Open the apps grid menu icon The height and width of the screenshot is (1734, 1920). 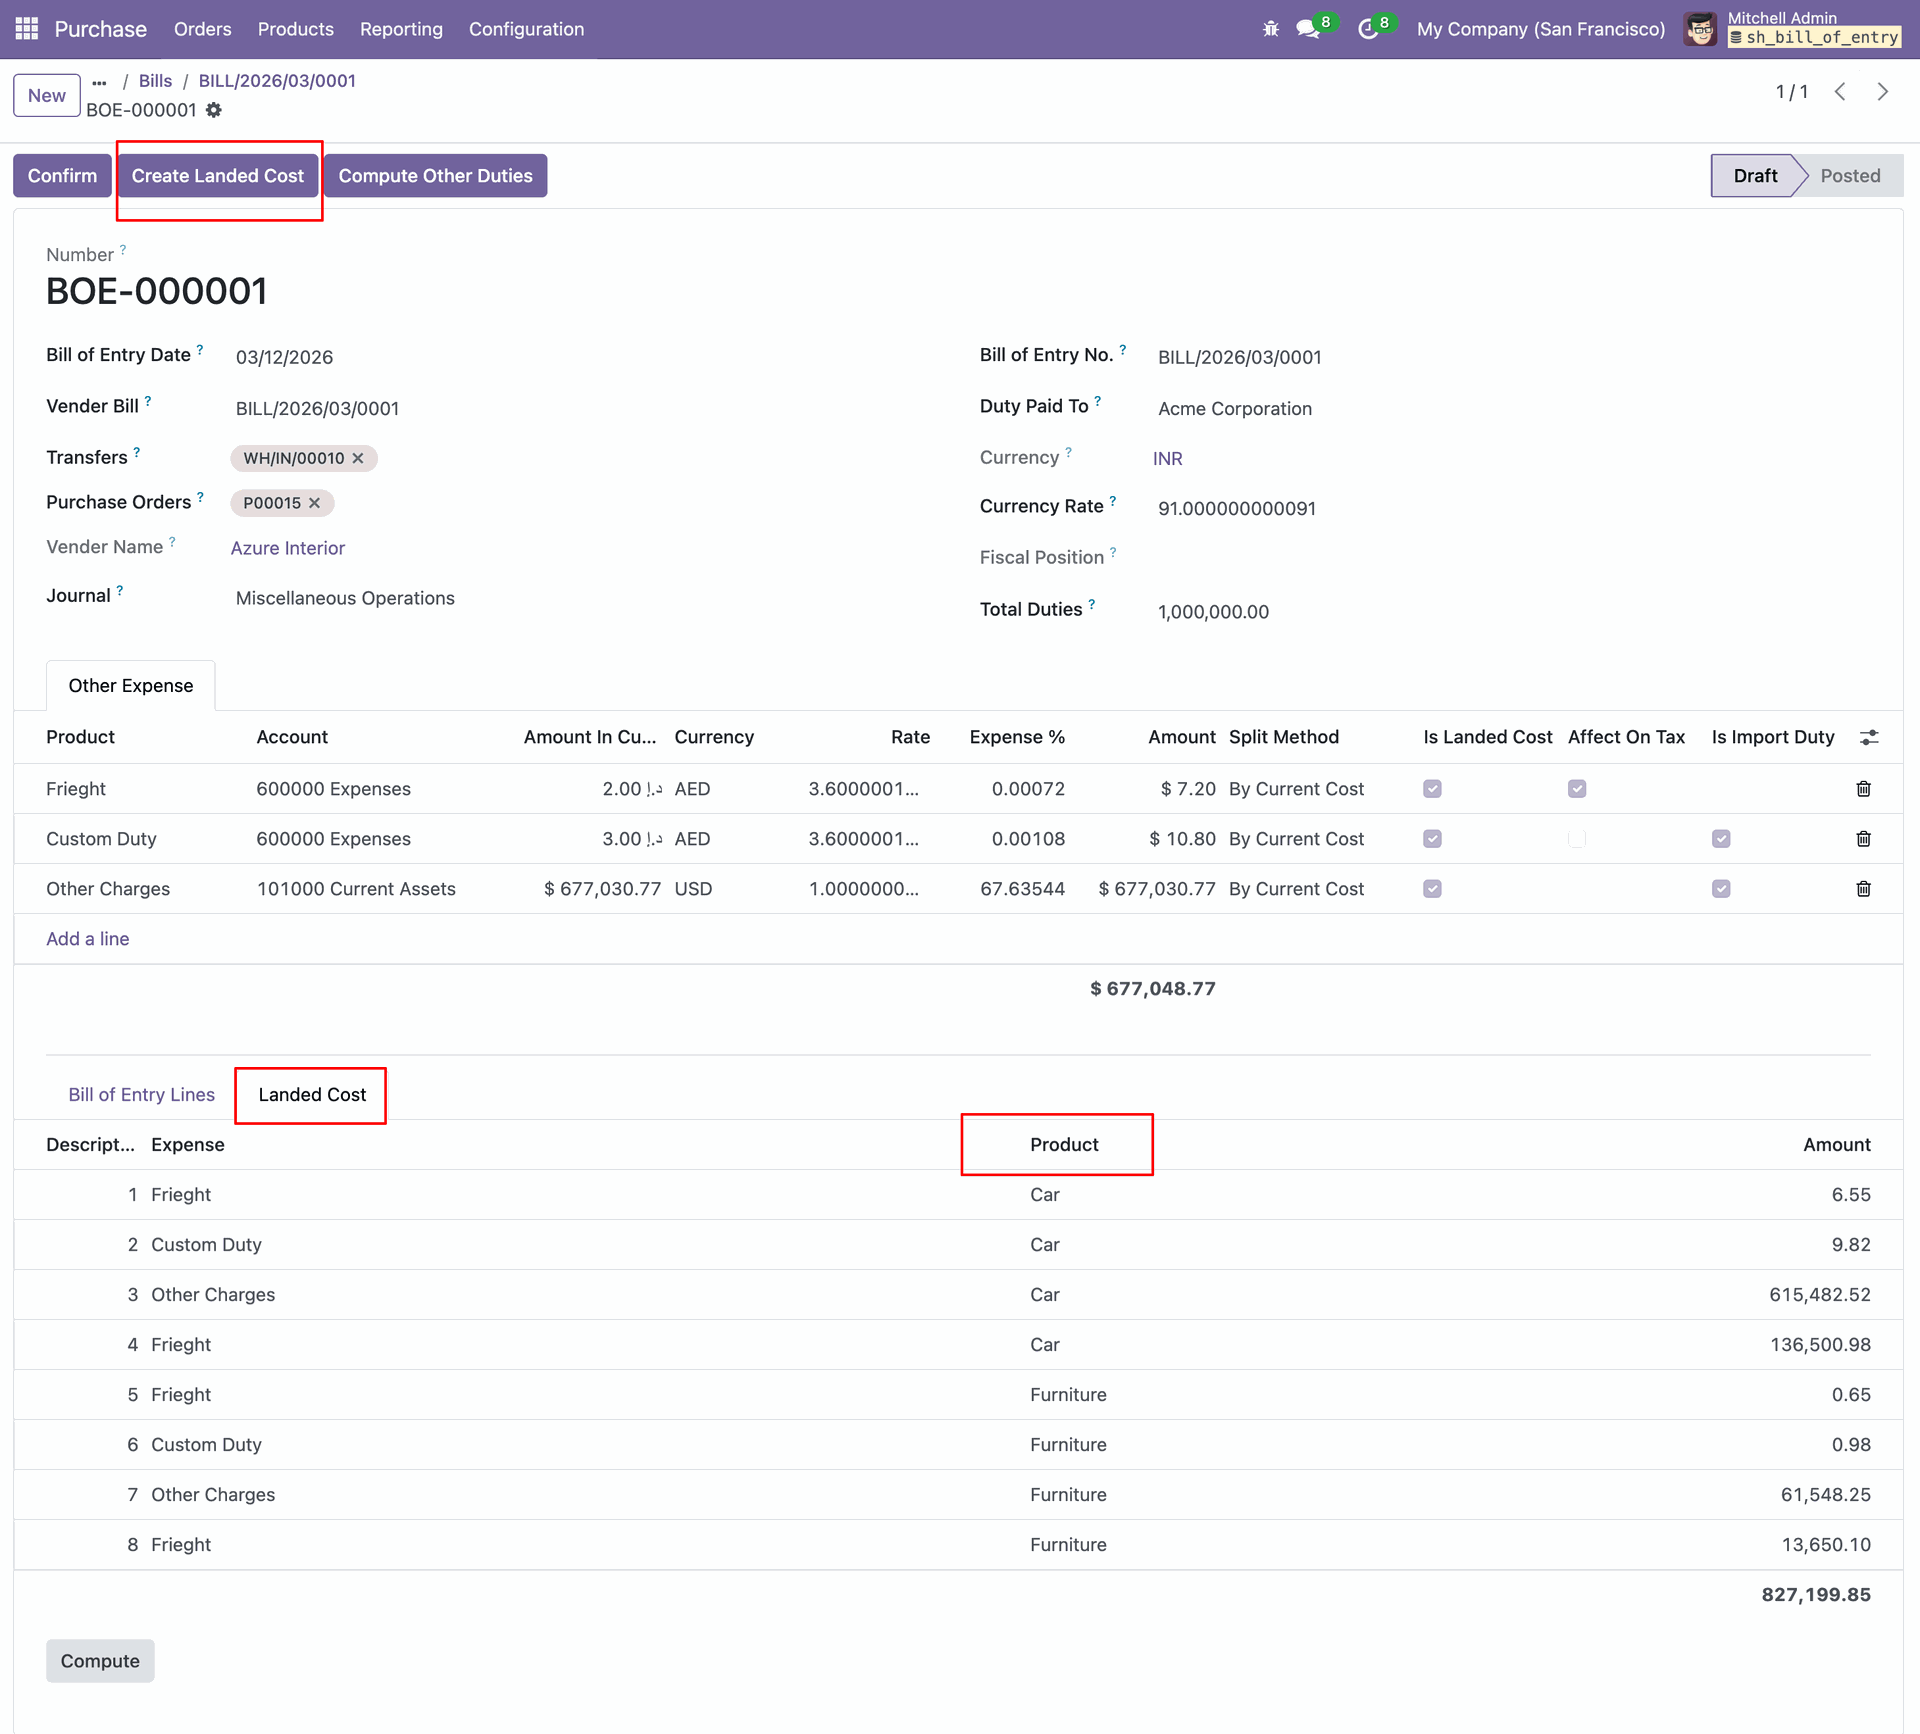tap(27, 29)
